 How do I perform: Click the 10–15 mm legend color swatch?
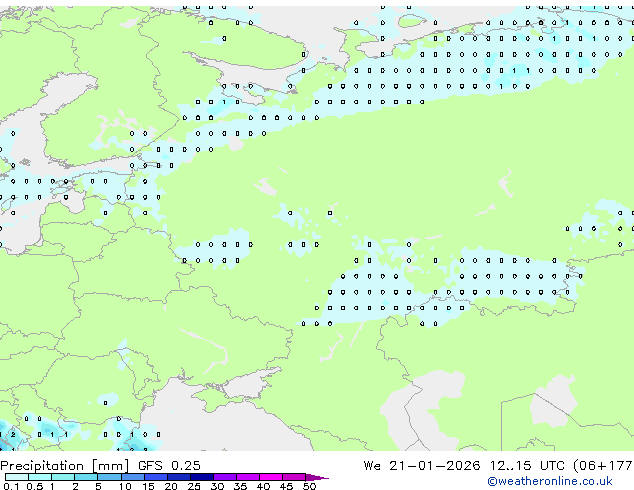(132, 477)
